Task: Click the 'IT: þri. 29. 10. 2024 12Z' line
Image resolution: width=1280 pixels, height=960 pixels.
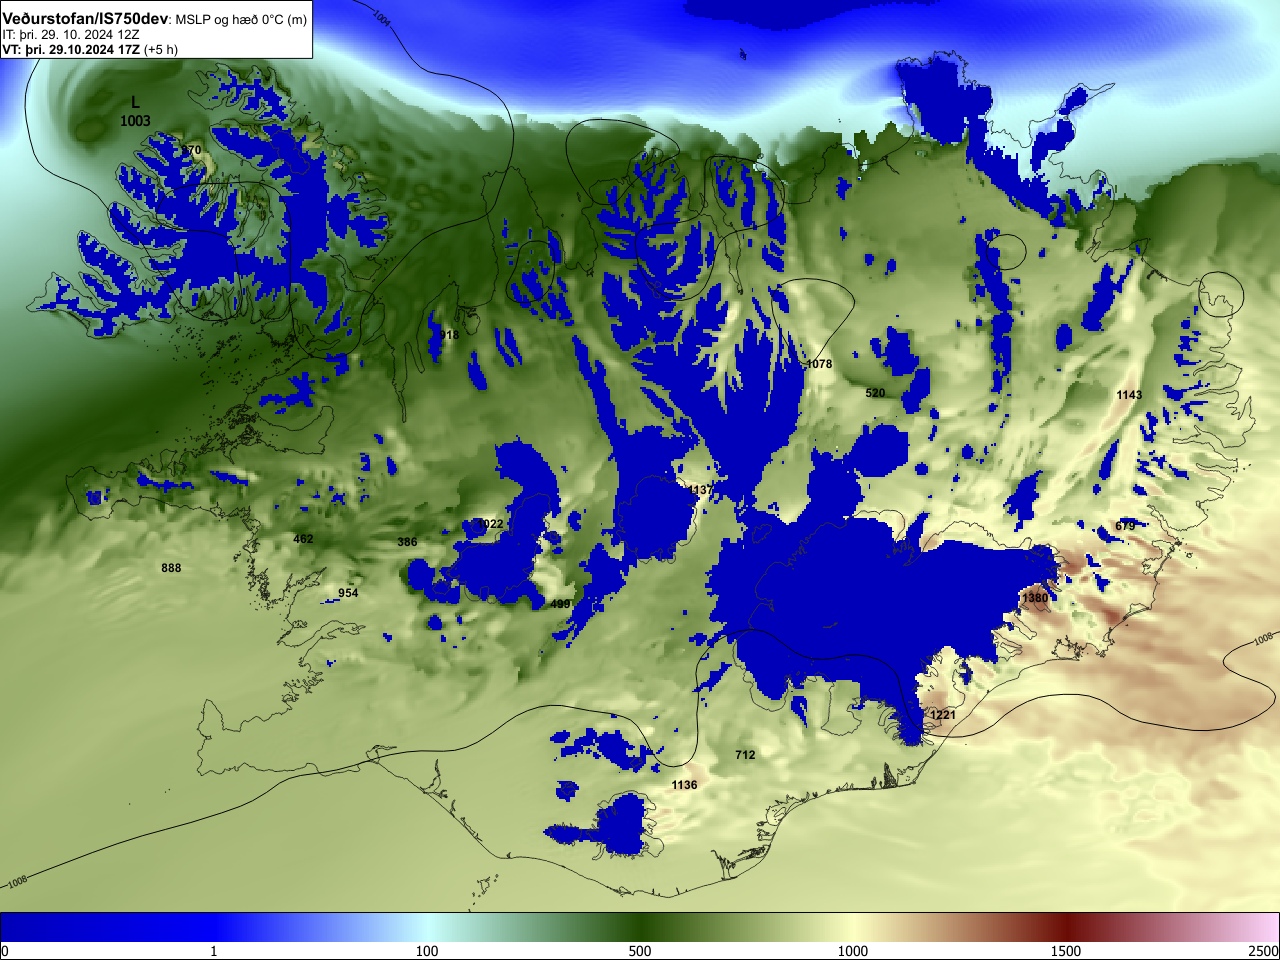Action: click(70, 34)
